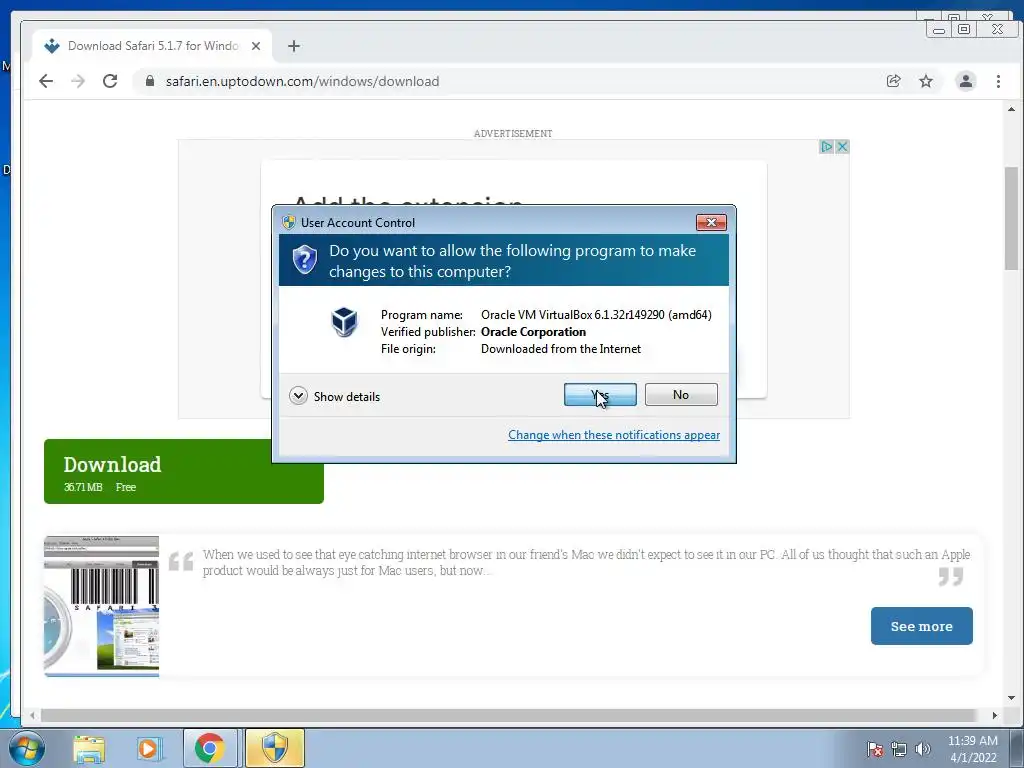Minimize the Chrome window
Viewport: 1024px width, 768px height.
(939, 29)
